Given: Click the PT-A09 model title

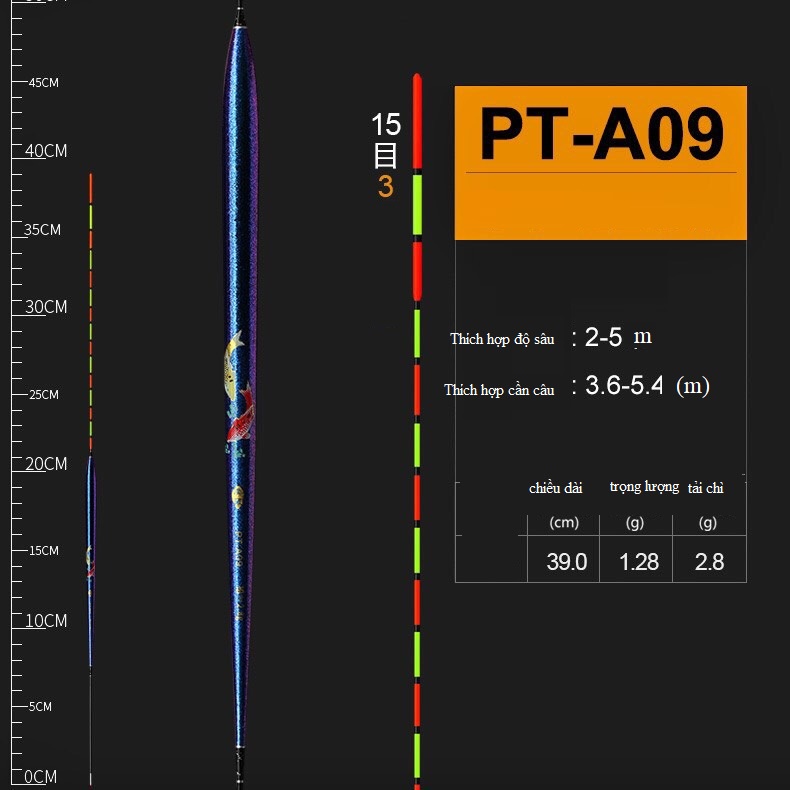Looking at the screenshot, I should pyautogui.click(x=600, y=135).
